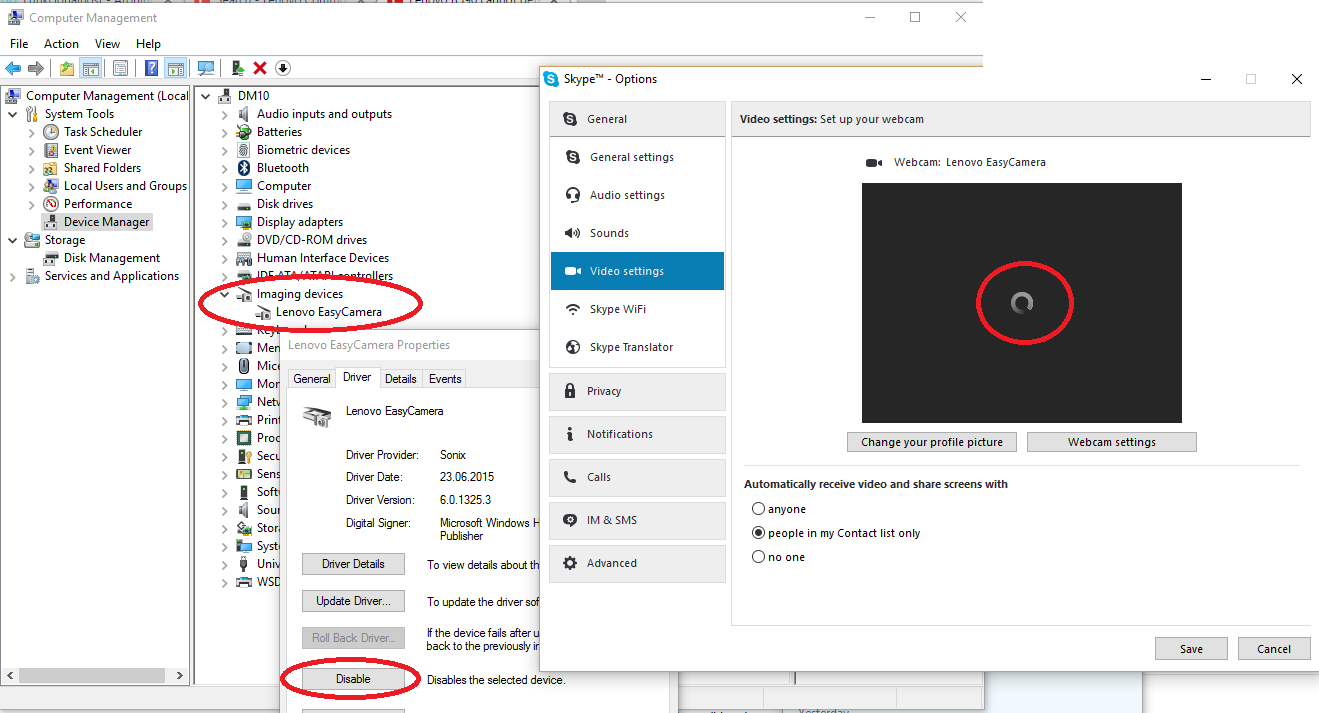This screenshot has width=1319, height=713.
Task: Toggle the Show/Hide Console Tree icon
Action: (x=90, y=68)
